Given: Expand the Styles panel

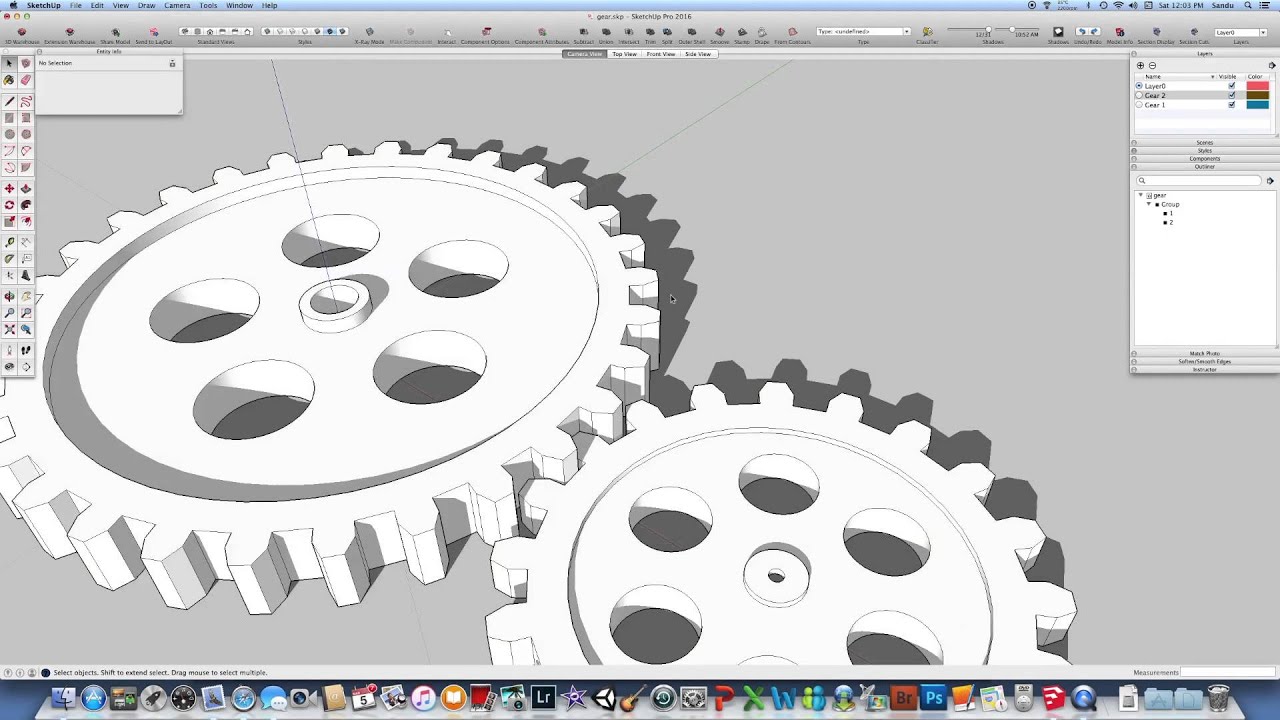Looking at the screenshot, I should [1204, 150].
